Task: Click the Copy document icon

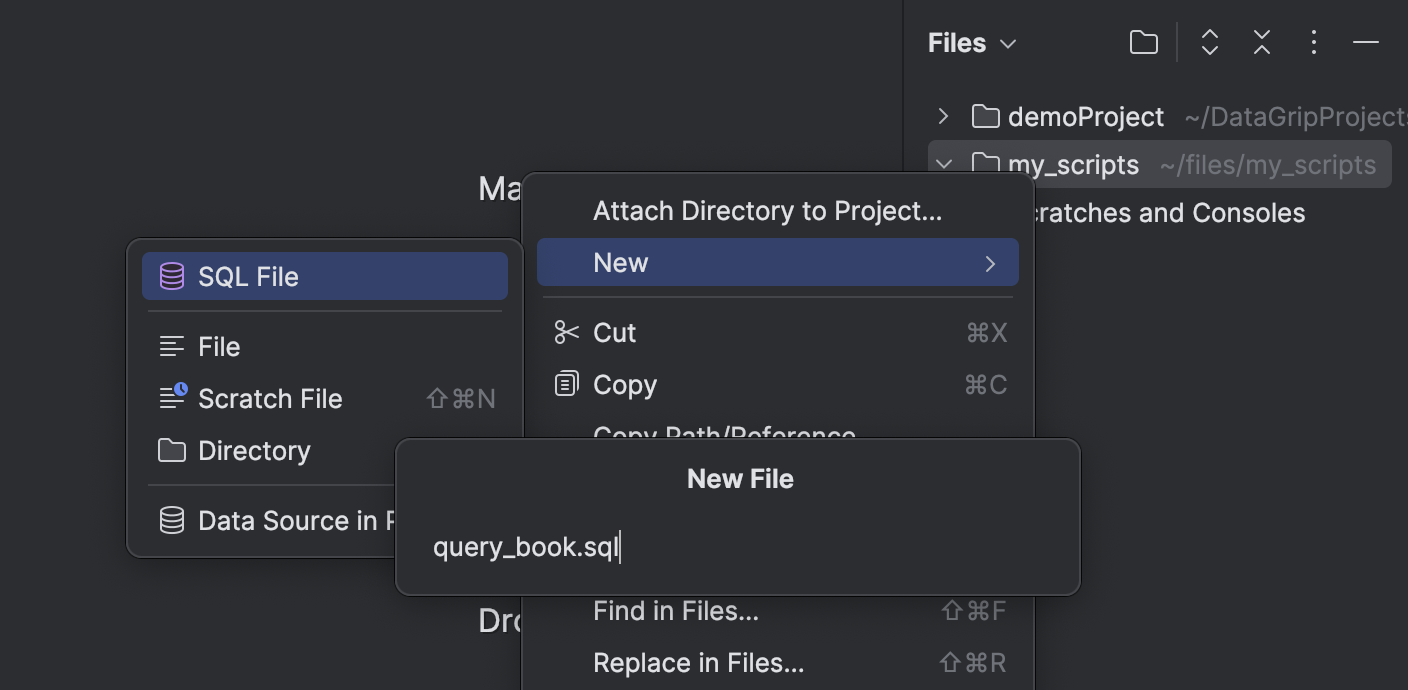Action: coord(566,384)
